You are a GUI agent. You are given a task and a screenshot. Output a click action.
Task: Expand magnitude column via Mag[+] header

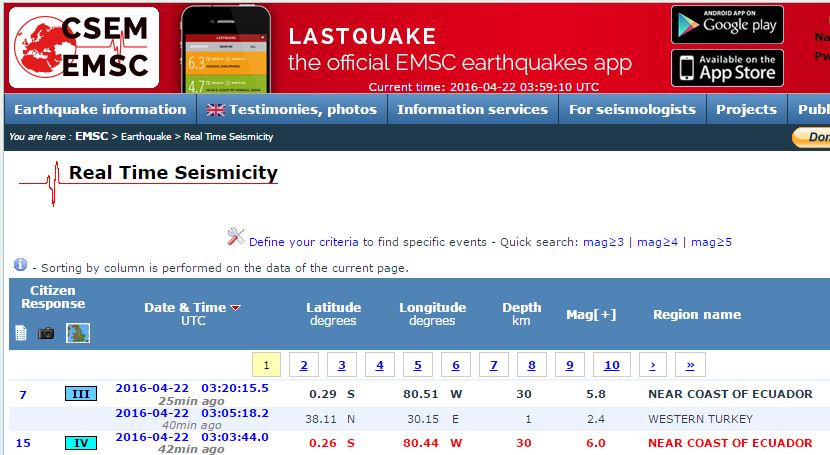(x=591, y=314)
